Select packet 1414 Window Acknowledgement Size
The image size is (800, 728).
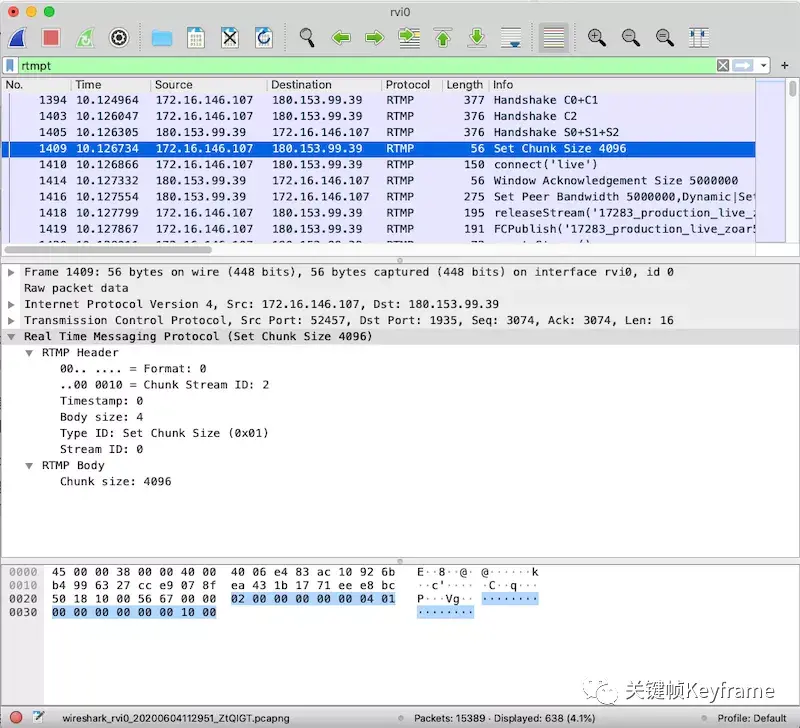click(x=379, y=181)
